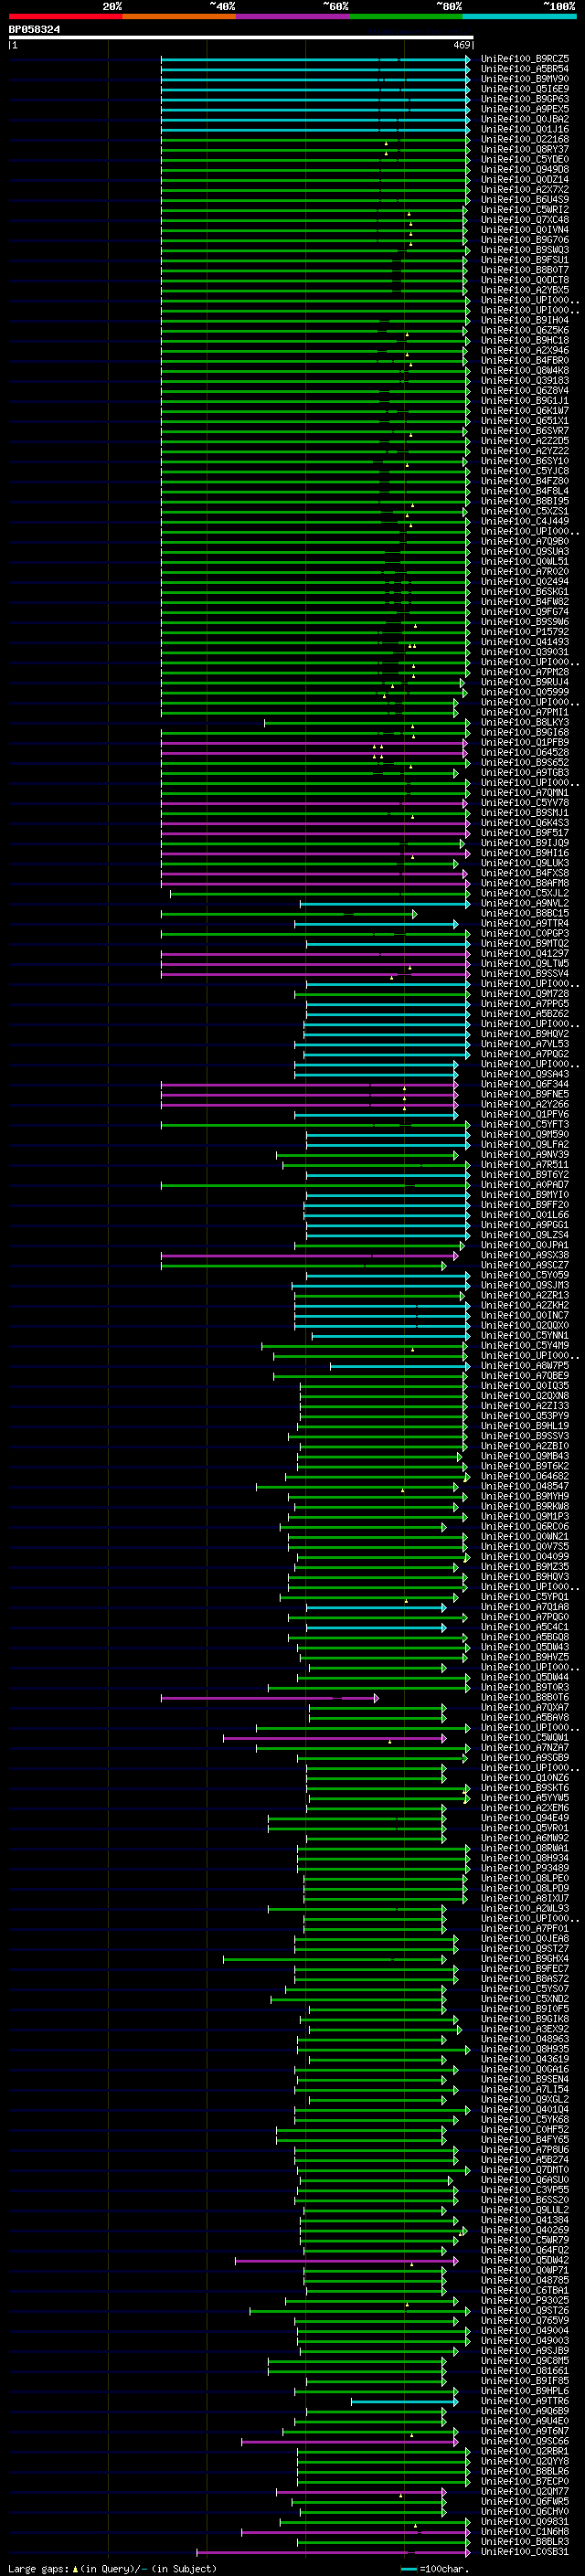Click the cyan 100% identity legend segment
The width and height of the screenshot is (585, 2576).
(519, 16)
